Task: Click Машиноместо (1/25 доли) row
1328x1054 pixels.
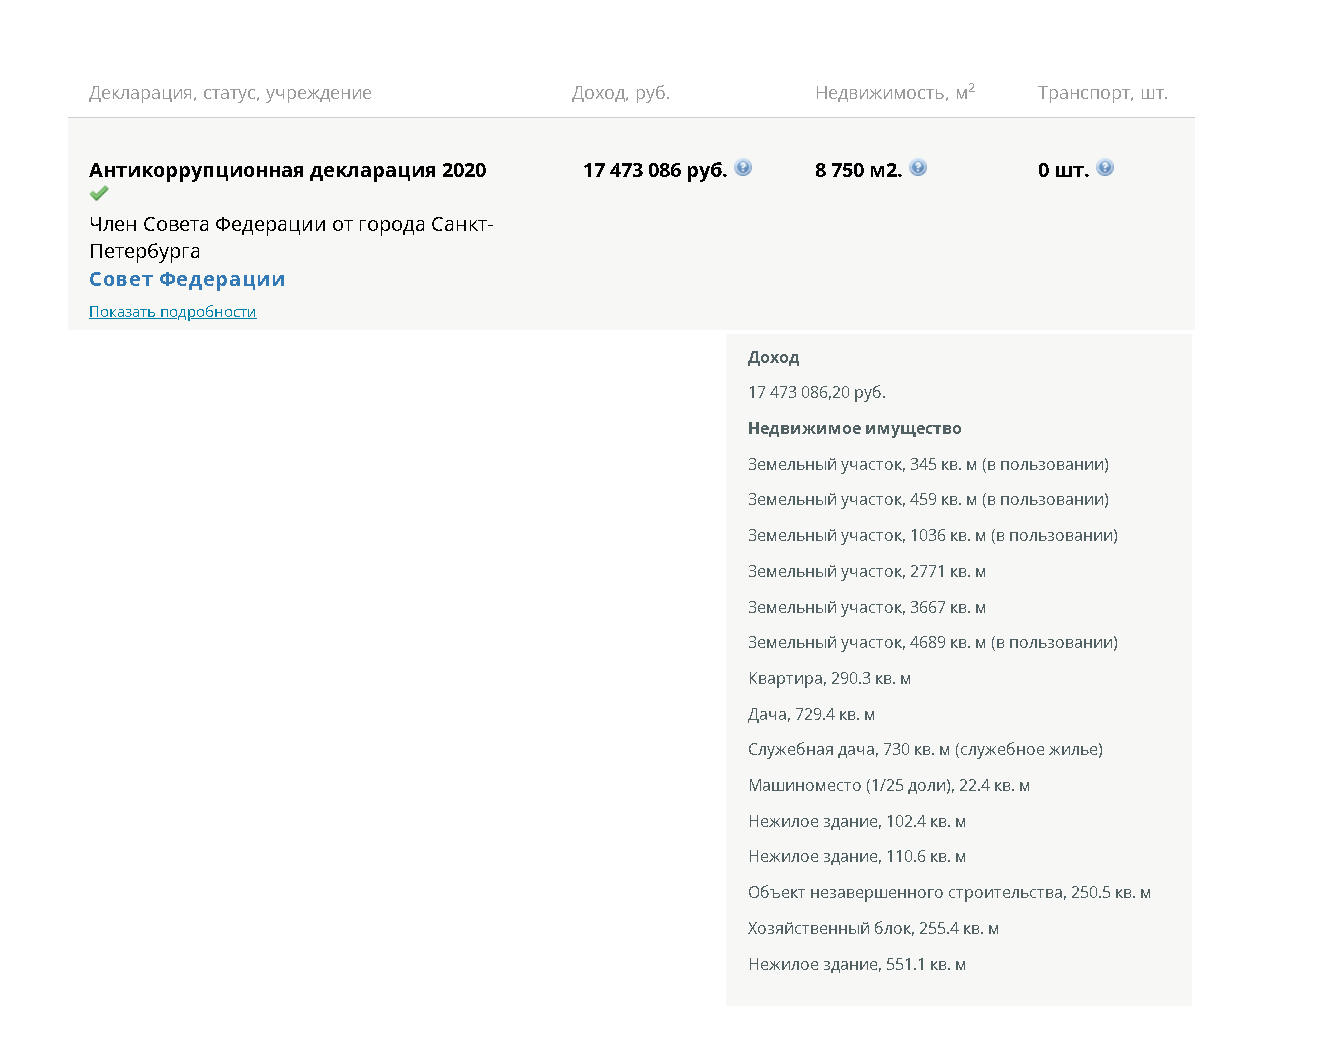Action: [x=889, y=785]
